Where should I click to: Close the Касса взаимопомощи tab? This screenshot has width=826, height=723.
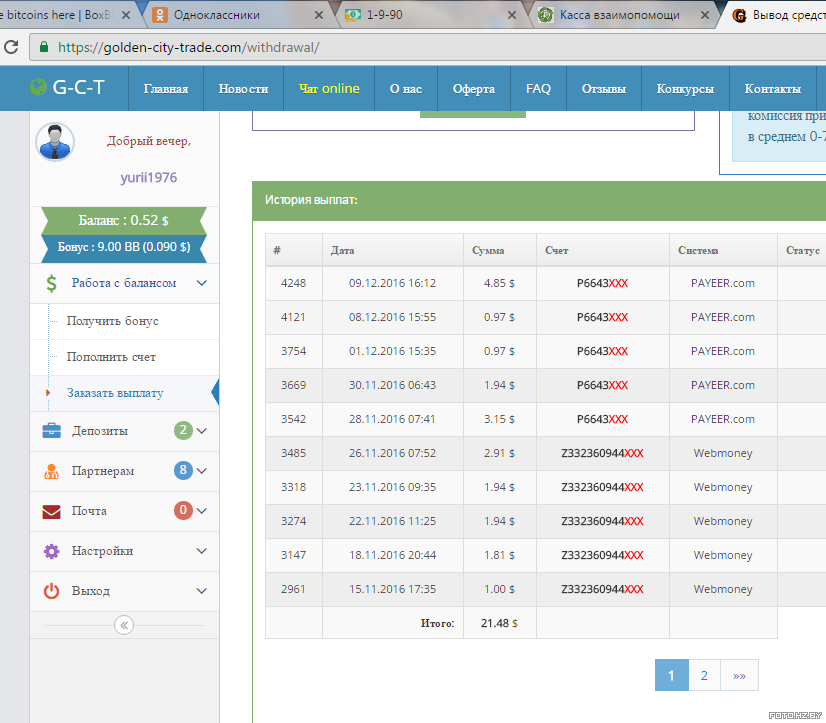704,15
